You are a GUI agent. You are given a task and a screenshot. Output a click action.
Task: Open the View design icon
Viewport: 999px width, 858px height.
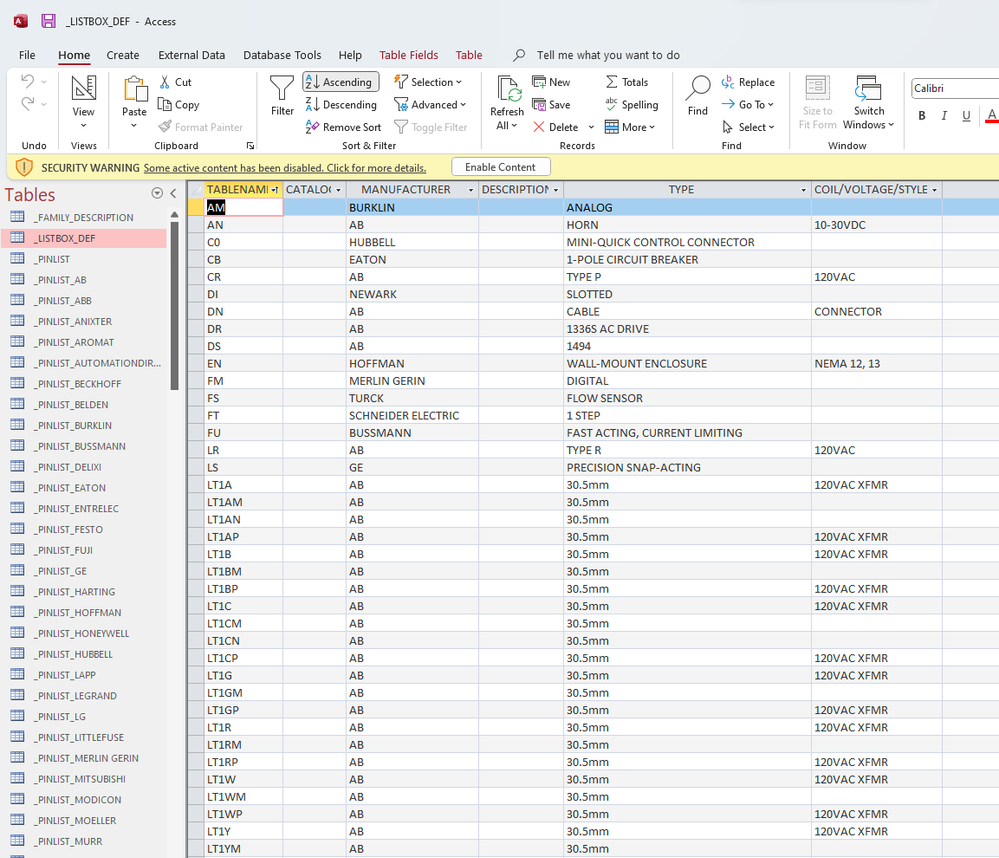point(83,87)
